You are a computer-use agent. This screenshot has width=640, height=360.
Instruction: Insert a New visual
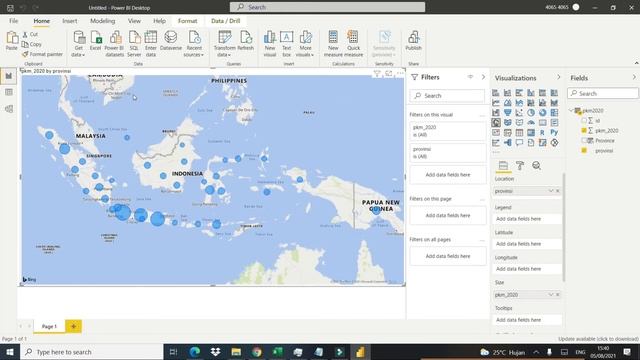(x=270, y=43)
